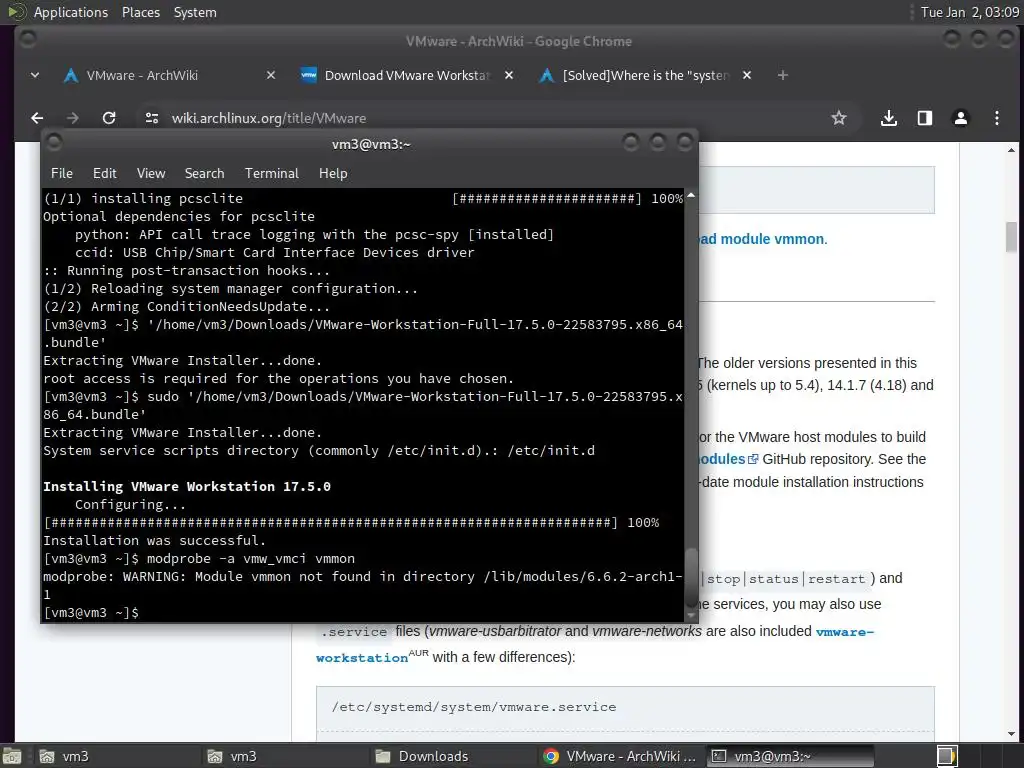
Task: View site information icon in address bar
Action: pos(152,118)
